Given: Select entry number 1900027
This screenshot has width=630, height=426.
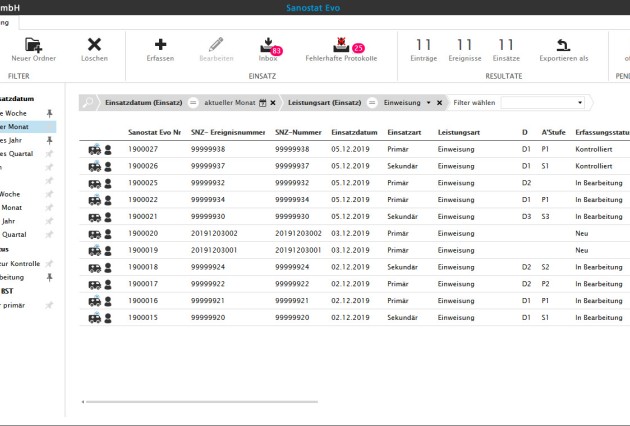Looking at the screenshot, I should coord(143,149).
